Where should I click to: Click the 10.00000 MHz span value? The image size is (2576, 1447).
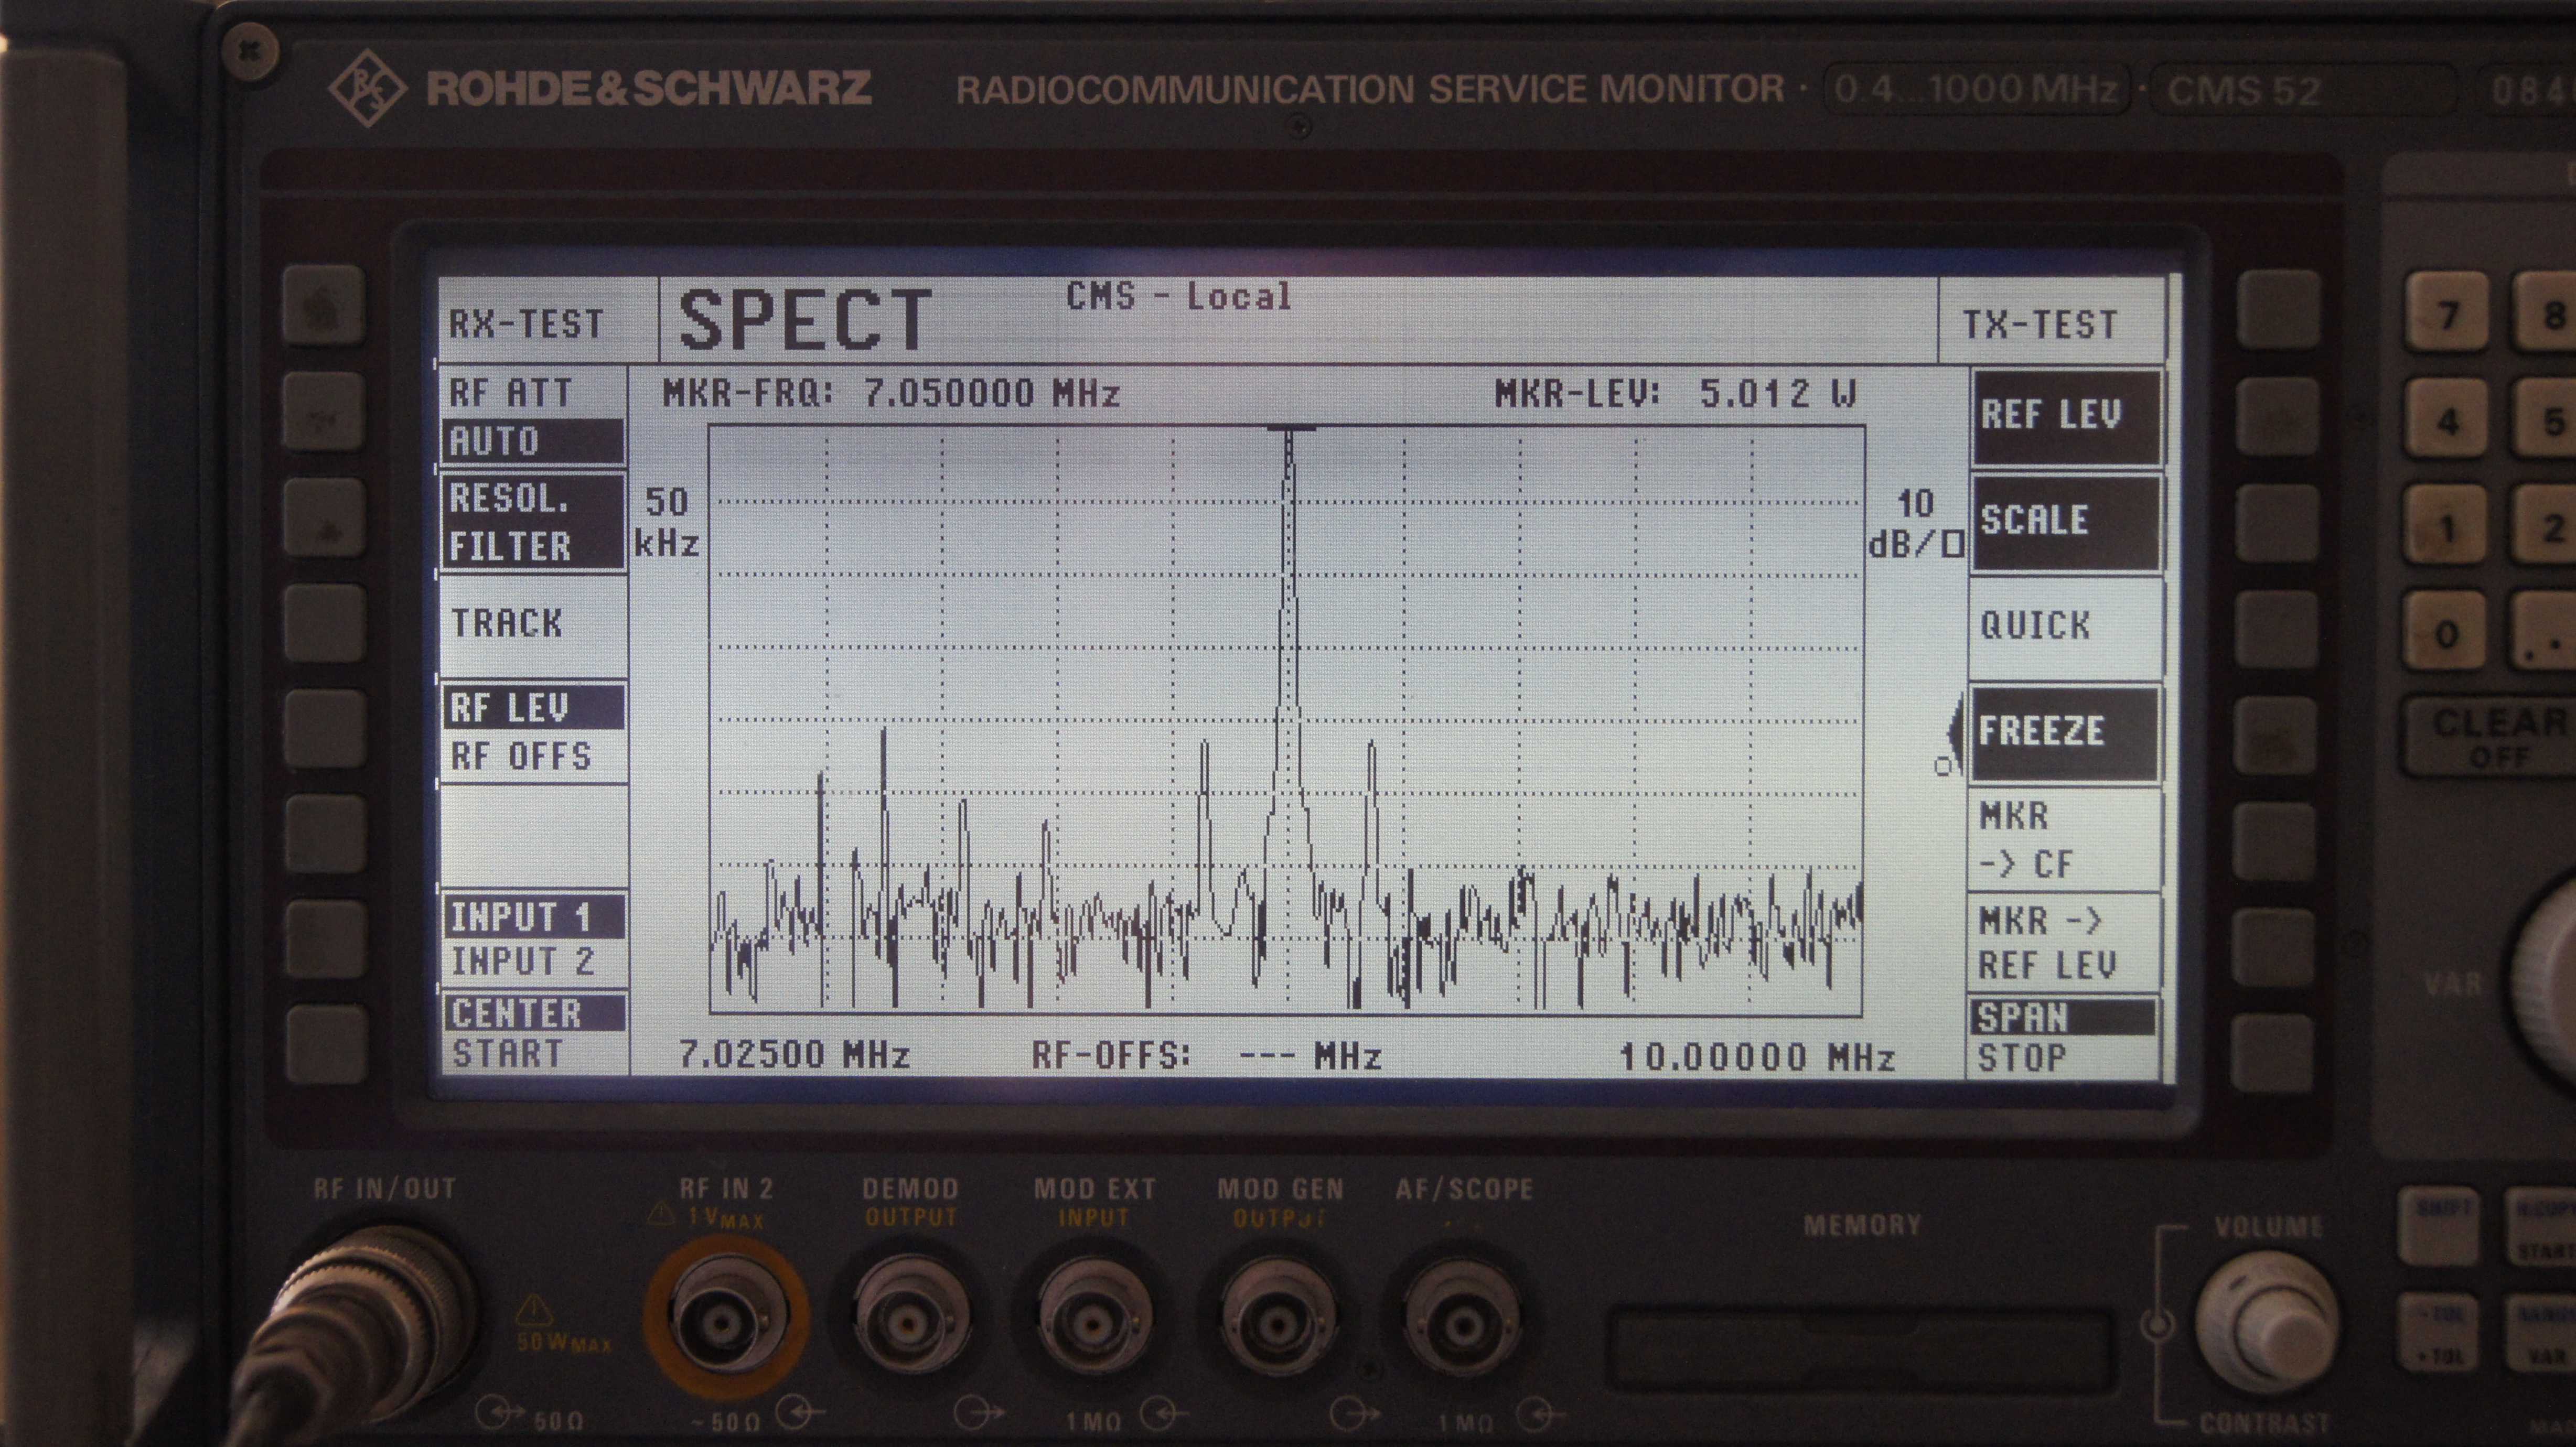1757,1057
